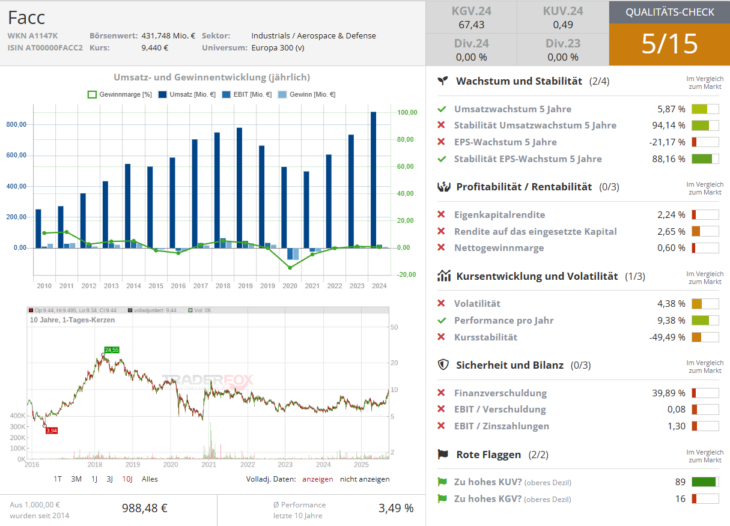Click Universum value Europa 300 (v)
This screenshot has height=526, width=730.
pos(277,47)
